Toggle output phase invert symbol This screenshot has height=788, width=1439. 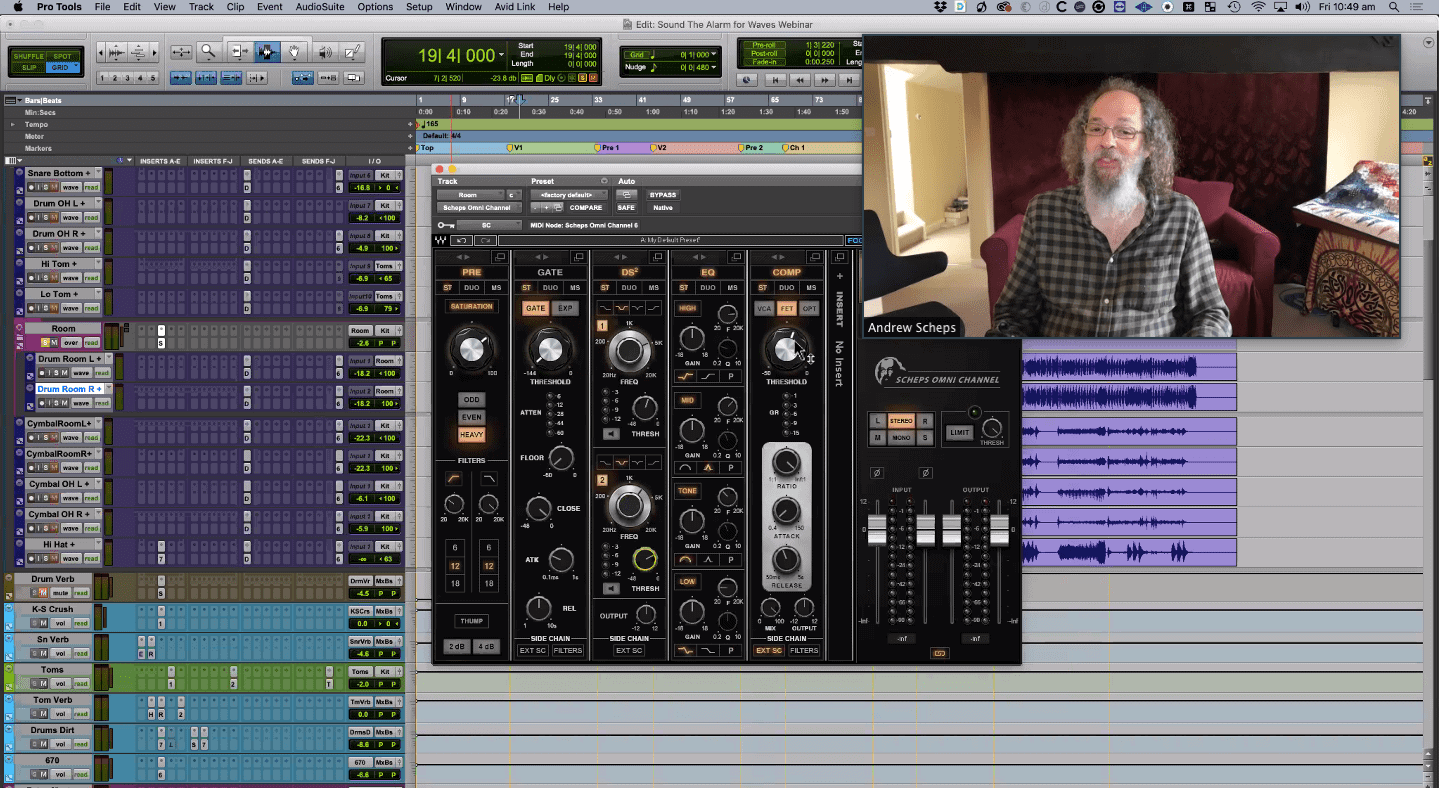pos(926,472)
